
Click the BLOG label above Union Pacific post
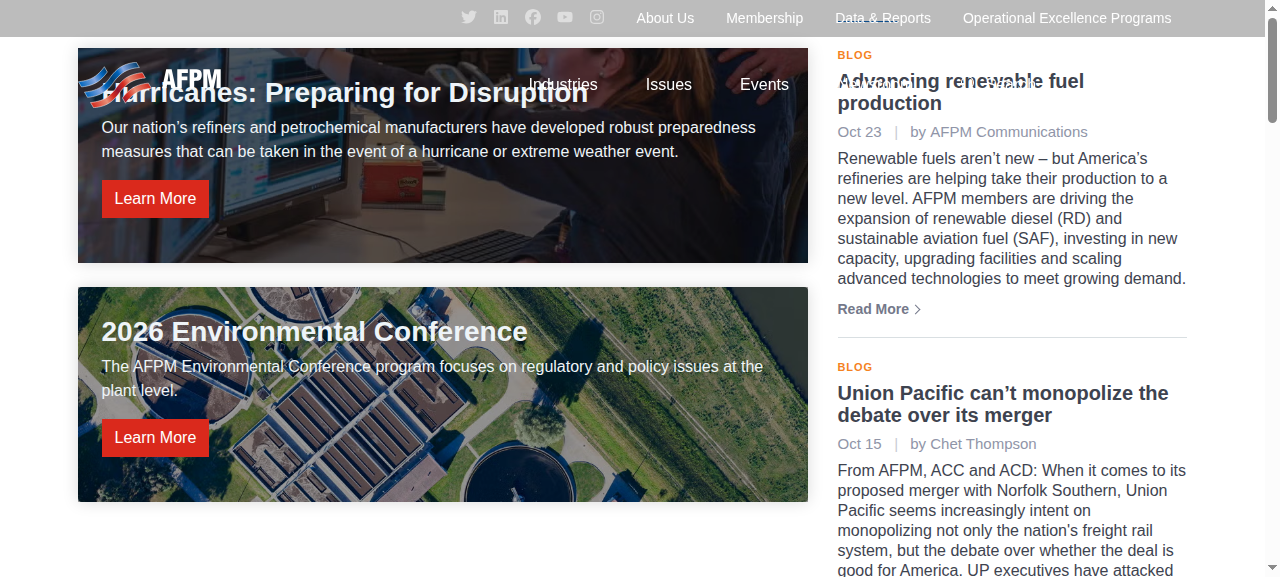855,367
